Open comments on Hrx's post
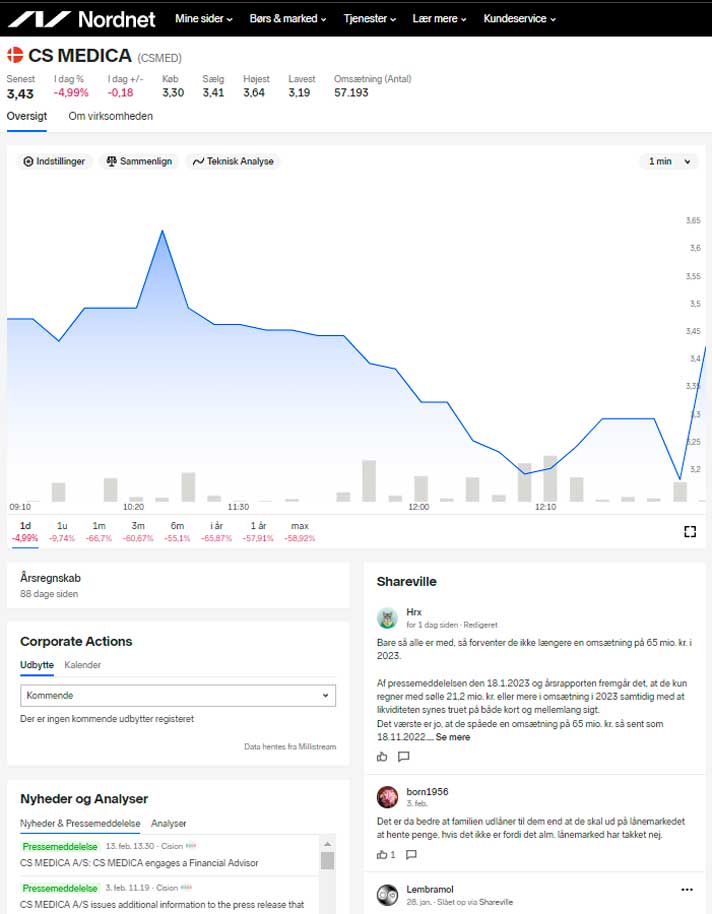Image resolution: width=712 pixels, height=914 pixels. 404,757
